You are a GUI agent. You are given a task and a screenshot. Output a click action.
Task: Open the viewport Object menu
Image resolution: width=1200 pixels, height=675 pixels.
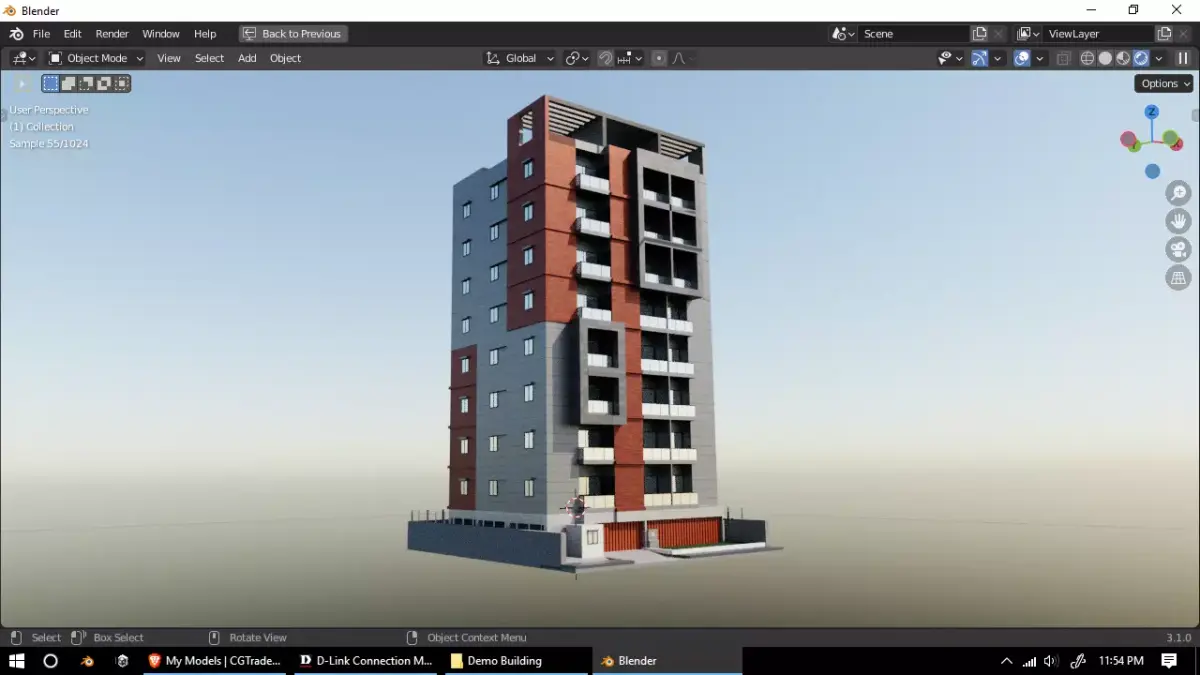pos(285,58)
